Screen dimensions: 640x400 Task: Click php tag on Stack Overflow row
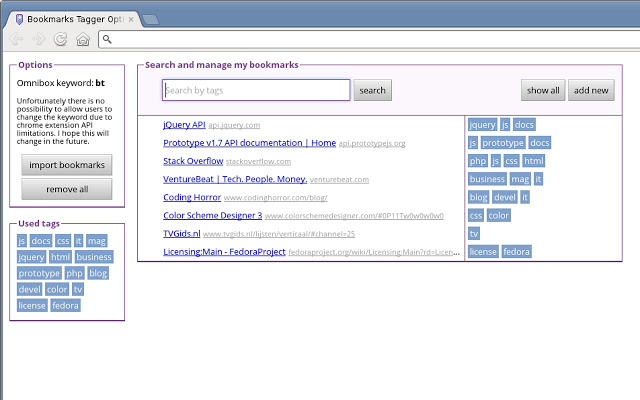pos(478,161)
